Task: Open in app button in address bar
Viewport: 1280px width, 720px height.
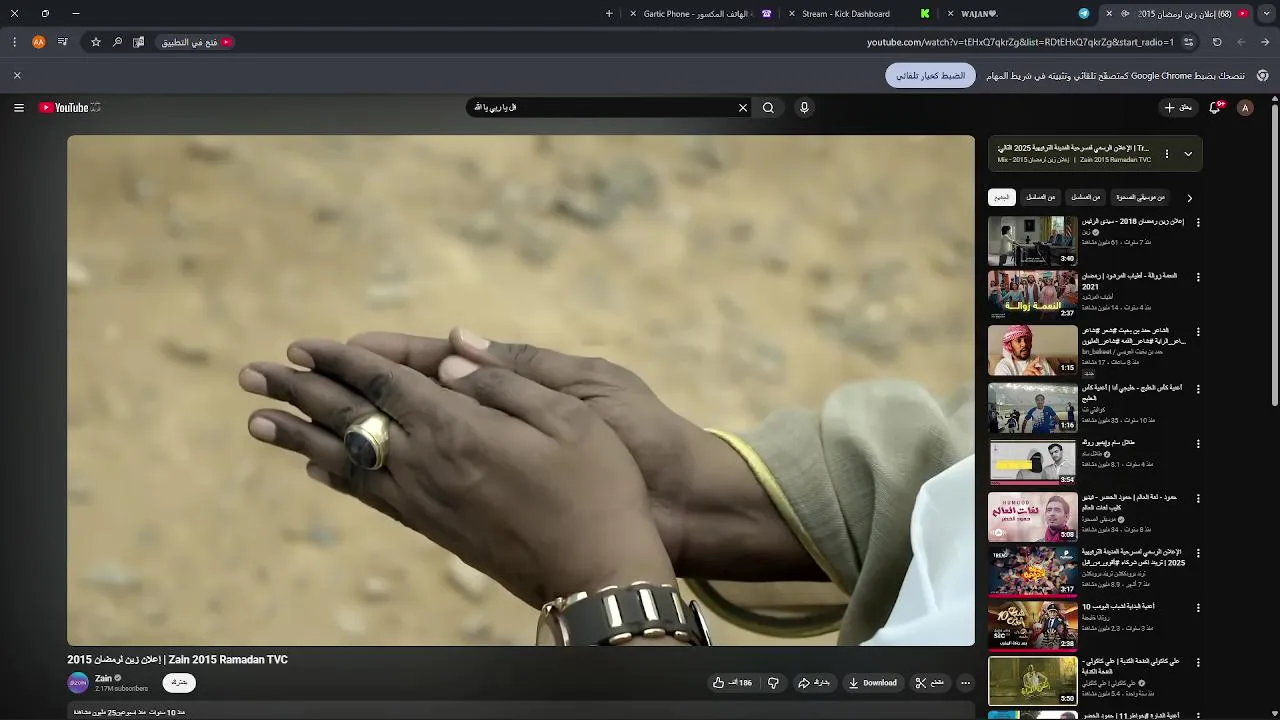Action: (x=197, y=42)
